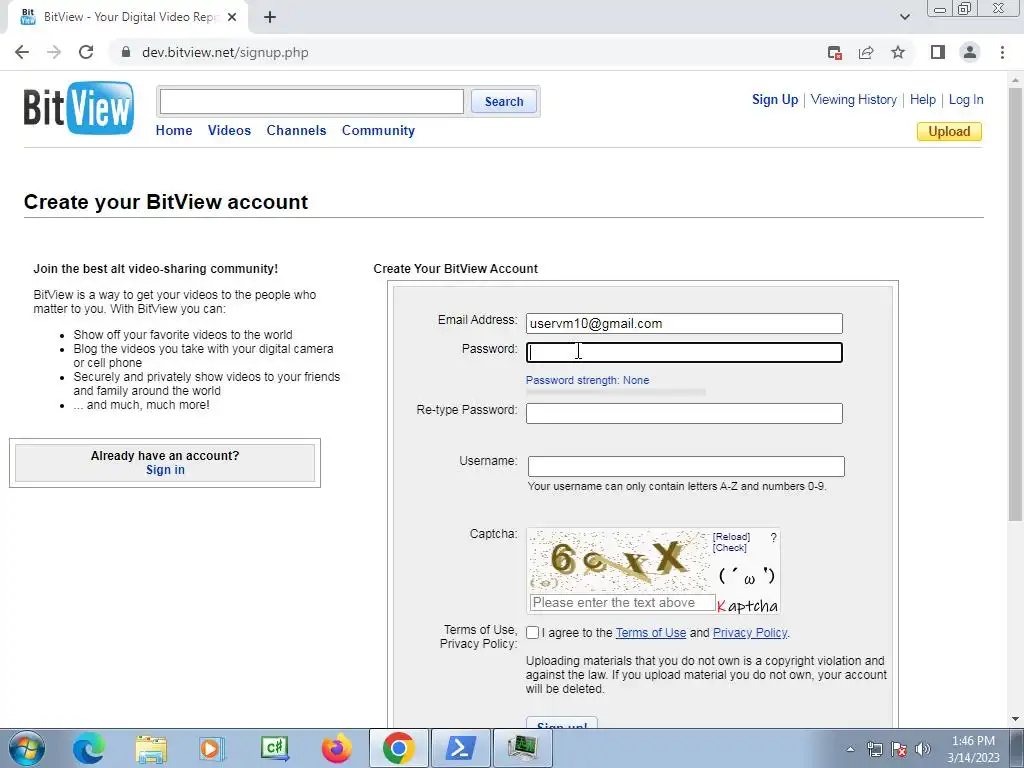Open File Explorer from taskbar

pos(151,748)
